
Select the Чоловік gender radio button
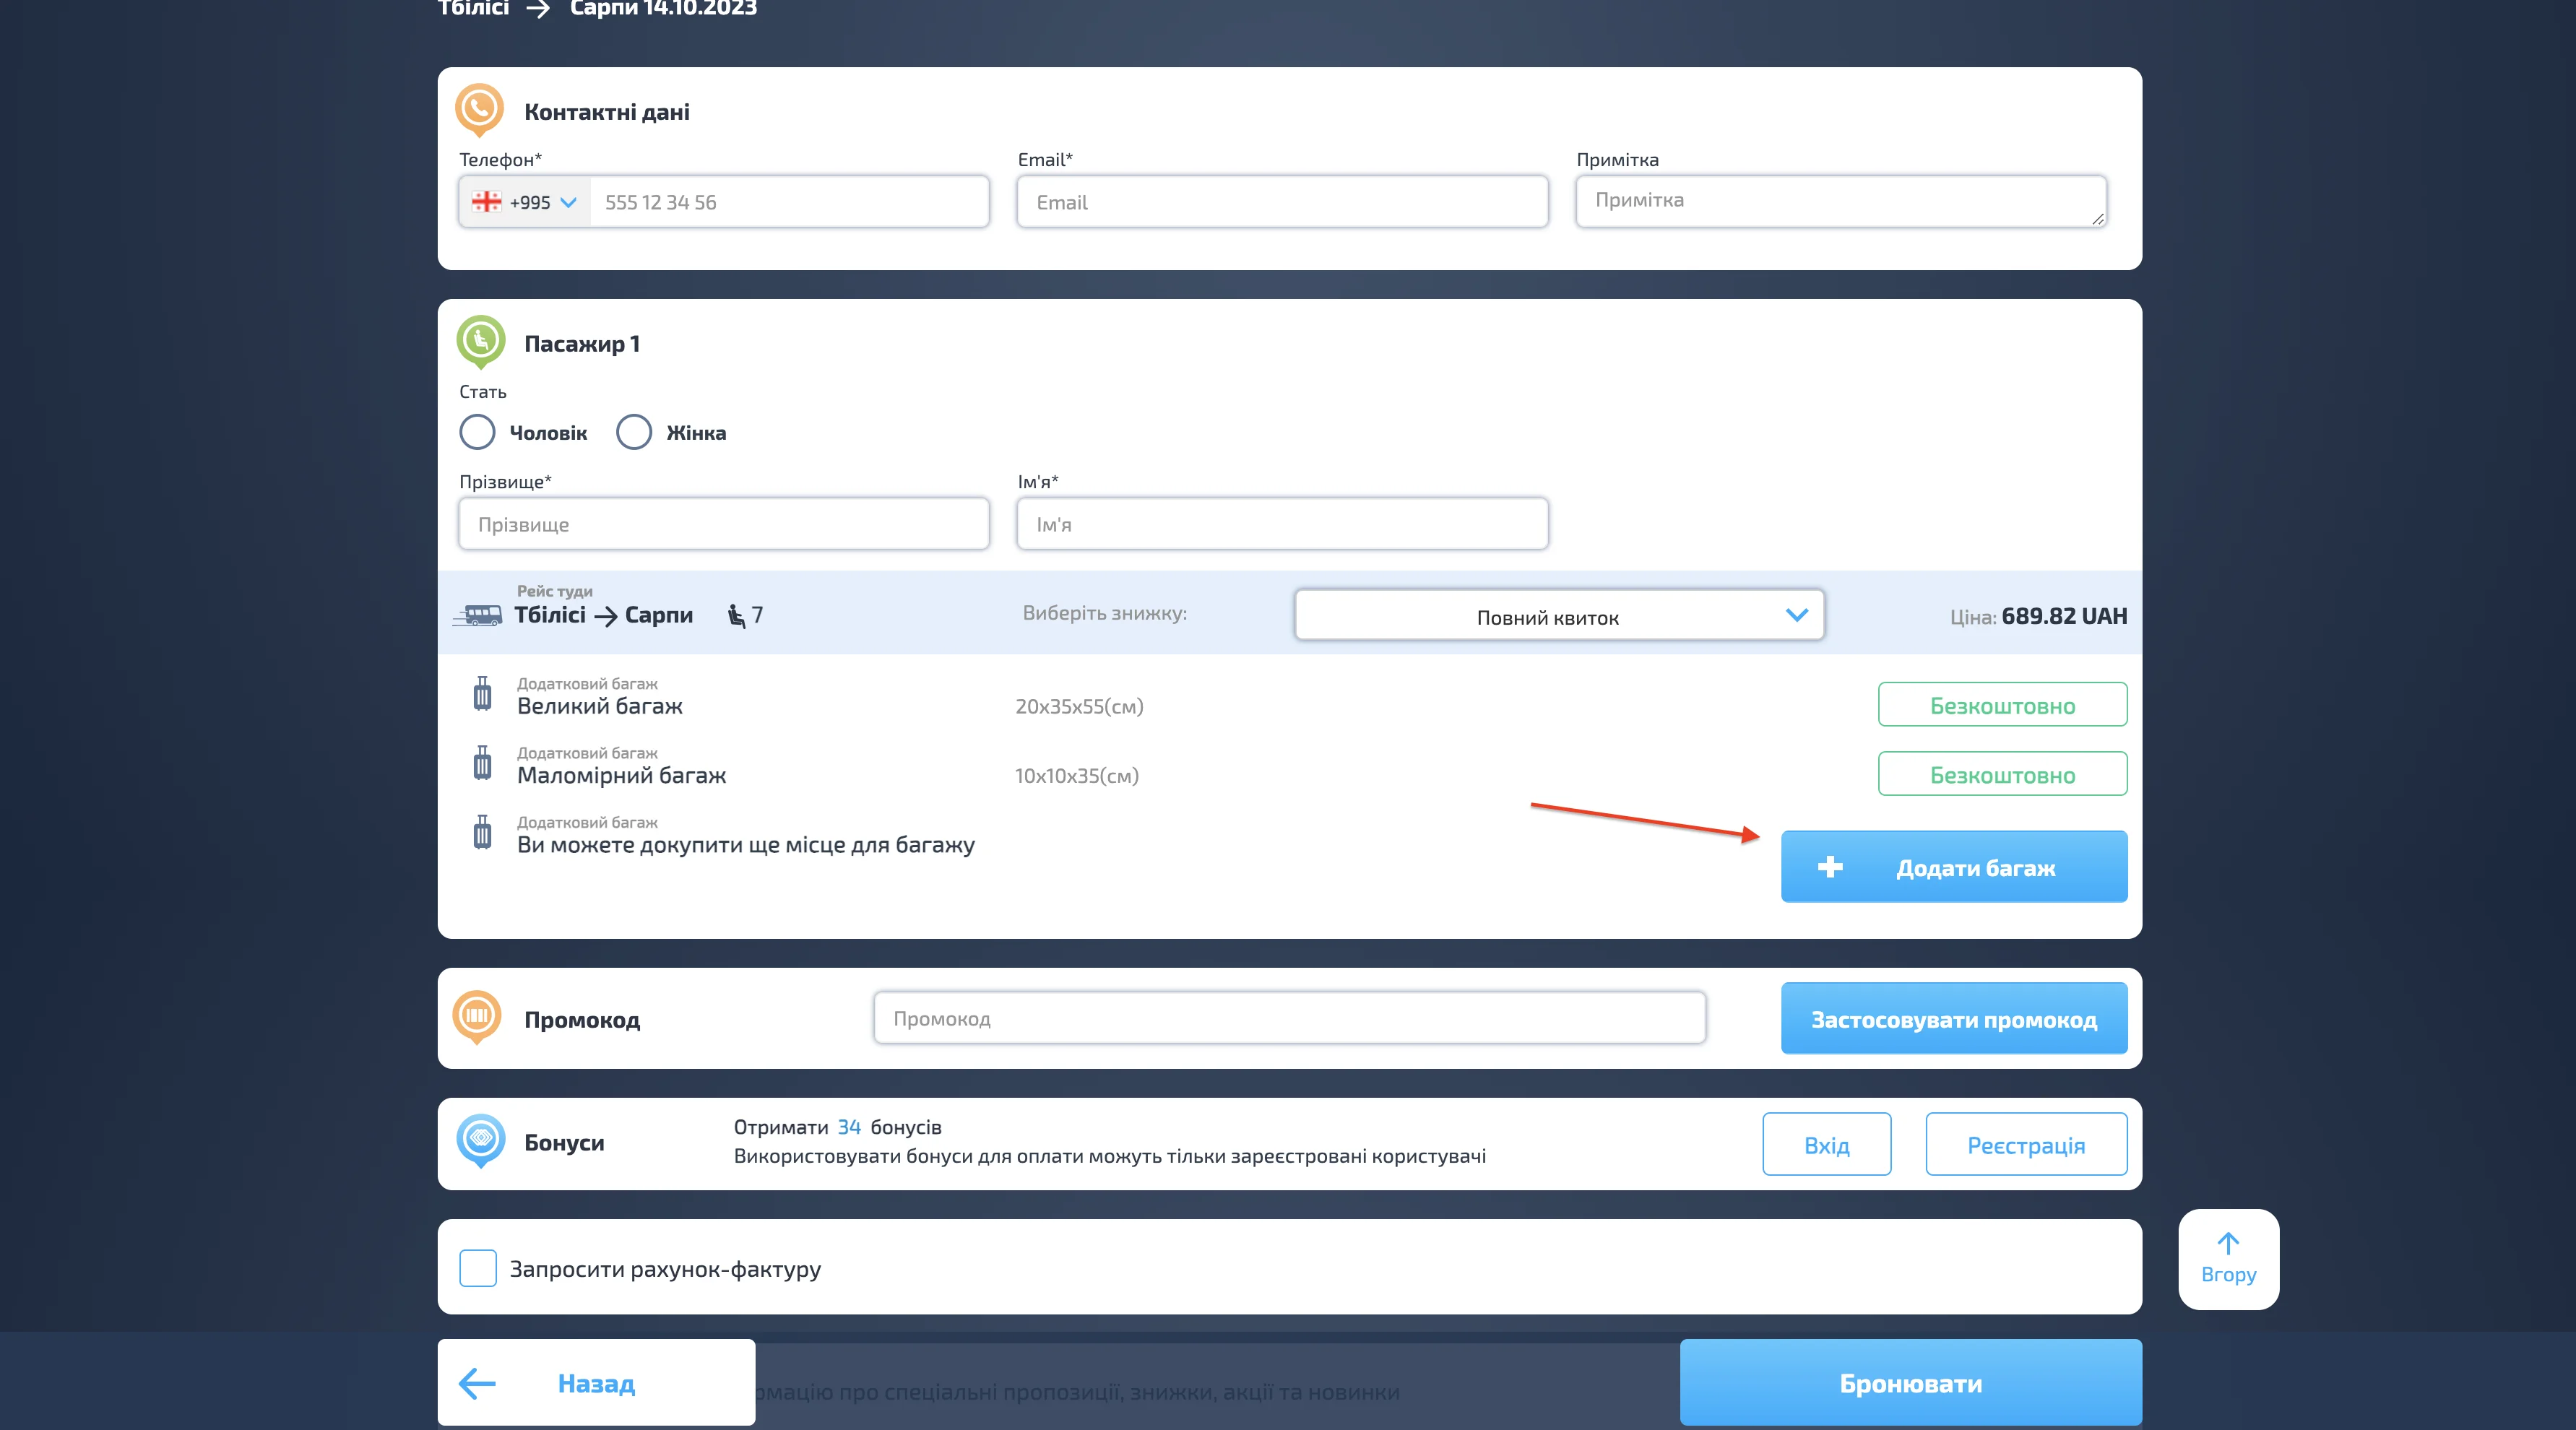pyautogui.click(x=477, y=432)
